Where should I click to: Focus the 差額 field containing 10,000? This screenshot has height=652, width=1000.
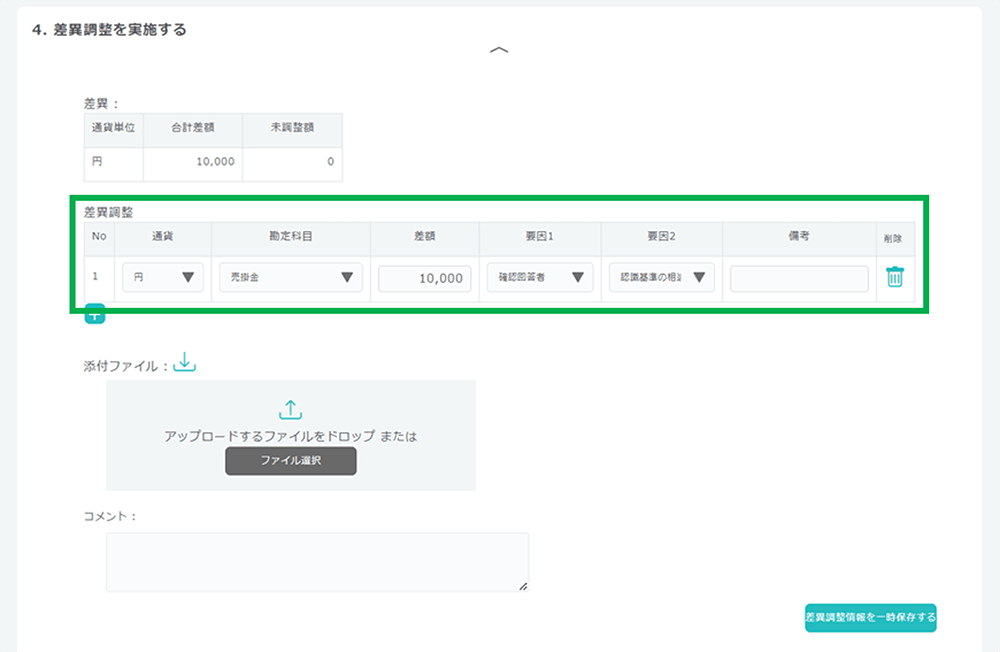[x=424, y=279]
